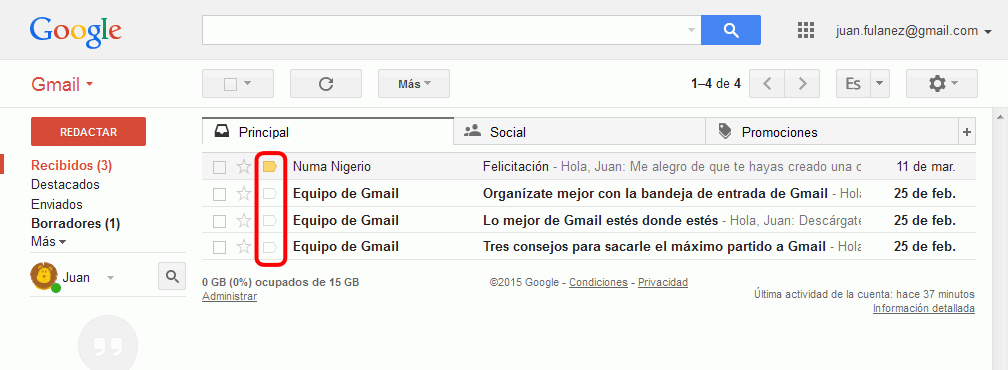Mark 'Lo mejor de Gmail' as important
The height and width of the screenshot is (370, 1008).
click(270, 221)
